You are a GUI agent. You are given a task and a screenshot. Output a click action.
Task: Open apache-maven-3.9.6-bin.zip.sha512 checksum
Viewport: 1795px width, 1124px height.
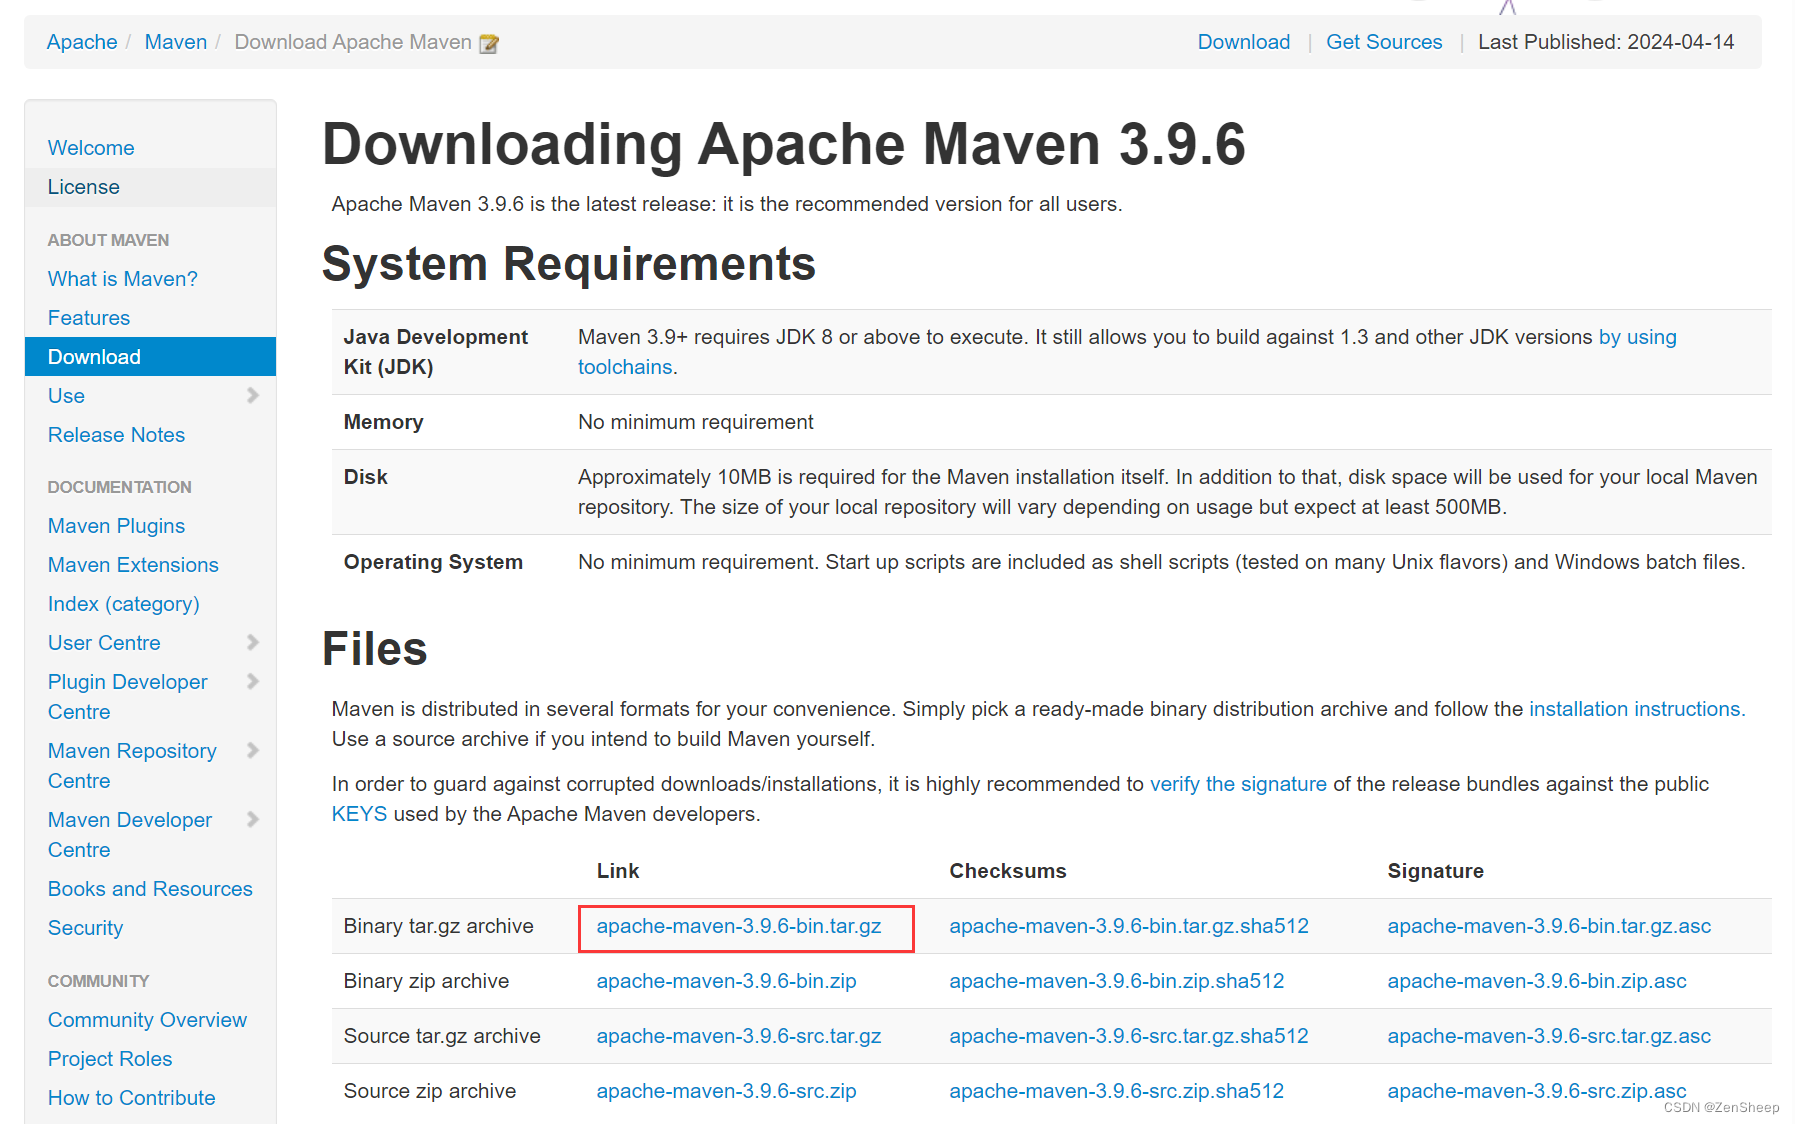point(1117,981)
